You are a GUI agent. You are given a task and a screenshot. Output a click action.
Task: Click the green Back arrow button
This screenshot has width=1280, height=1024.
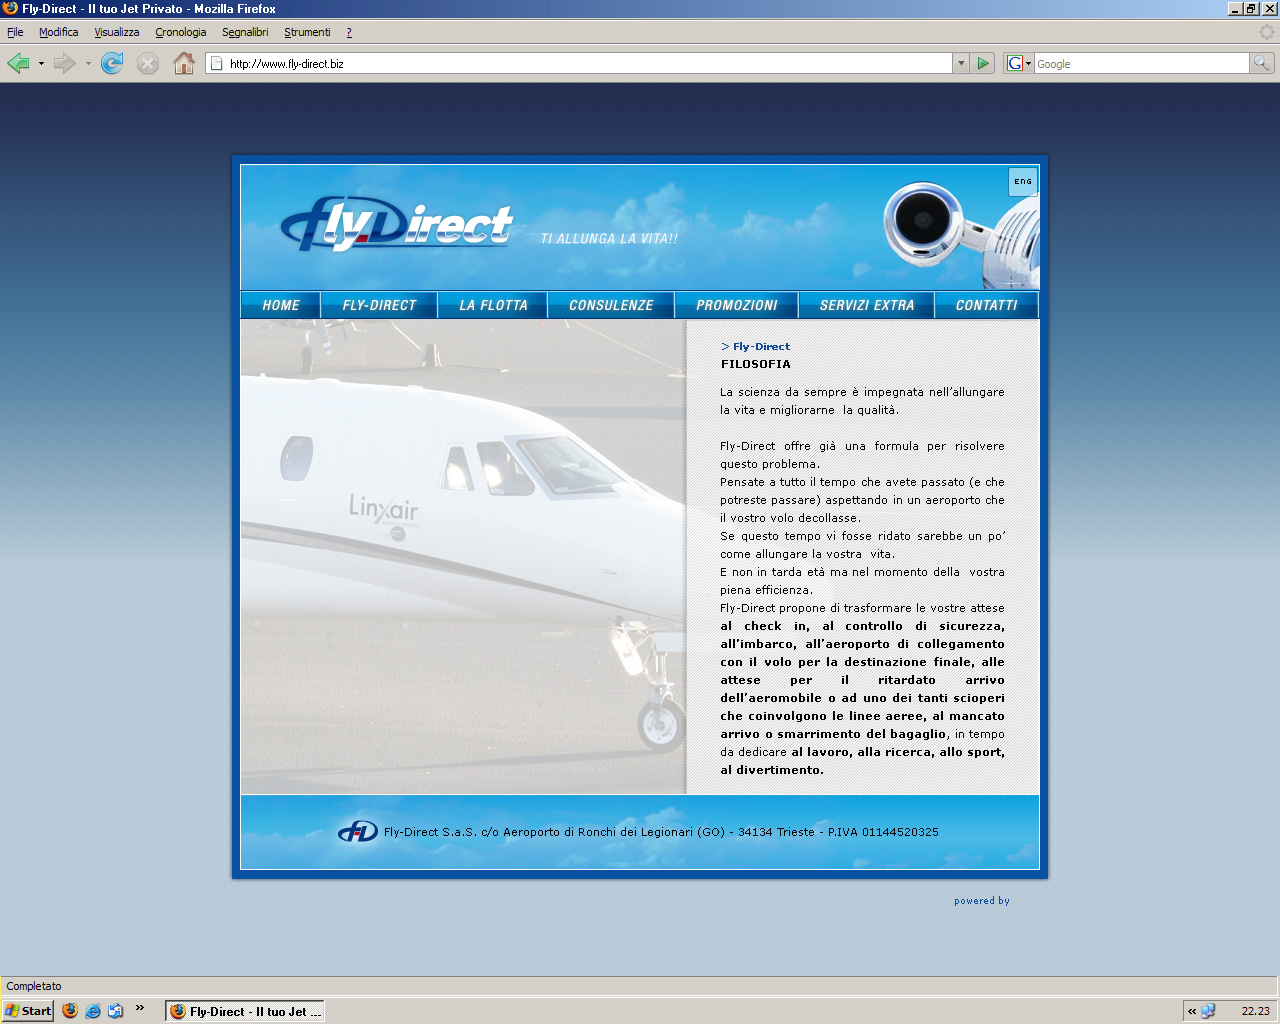[18, 64]
